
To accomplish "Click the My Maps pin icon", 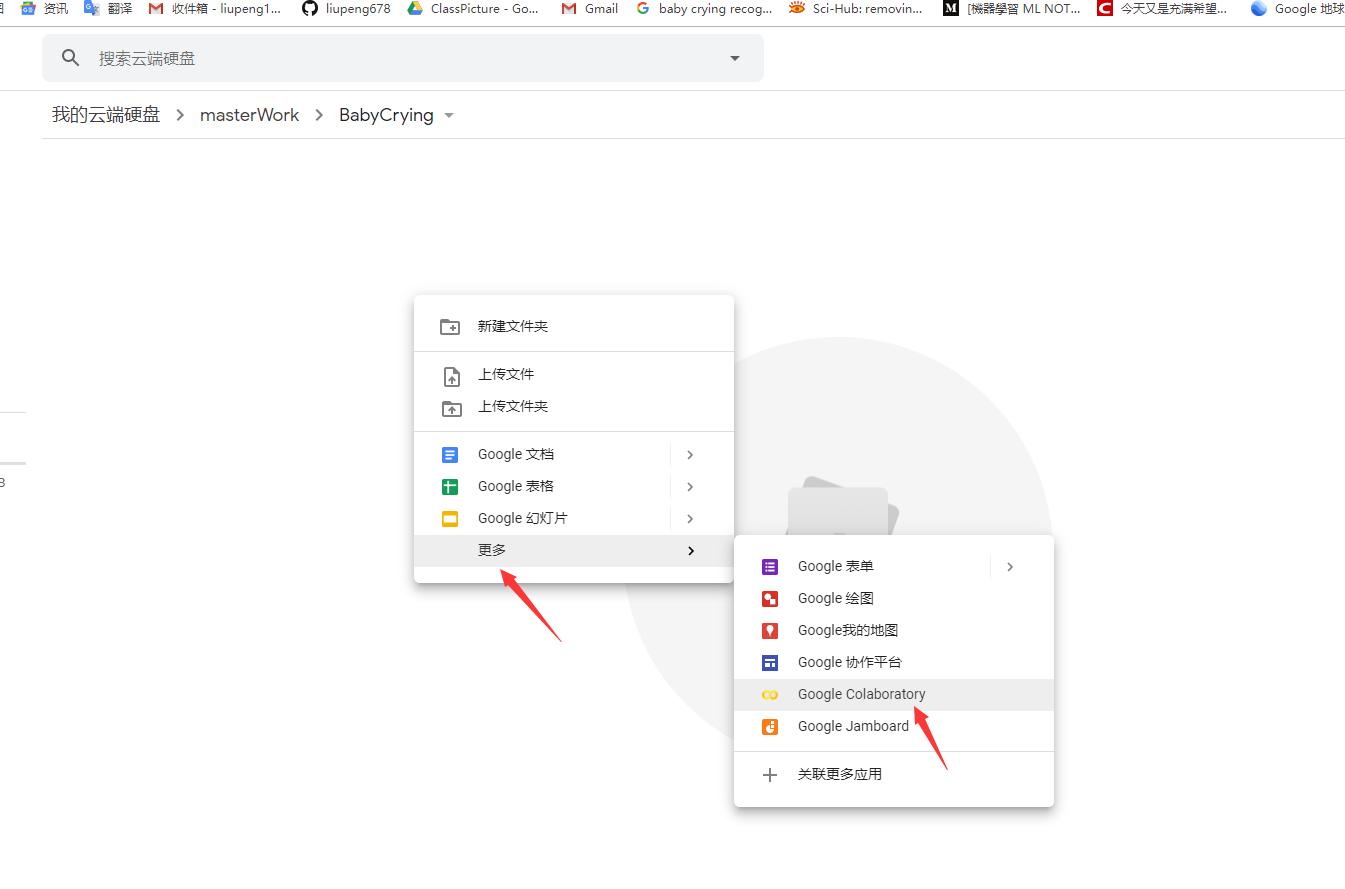I will click(770, 631).
